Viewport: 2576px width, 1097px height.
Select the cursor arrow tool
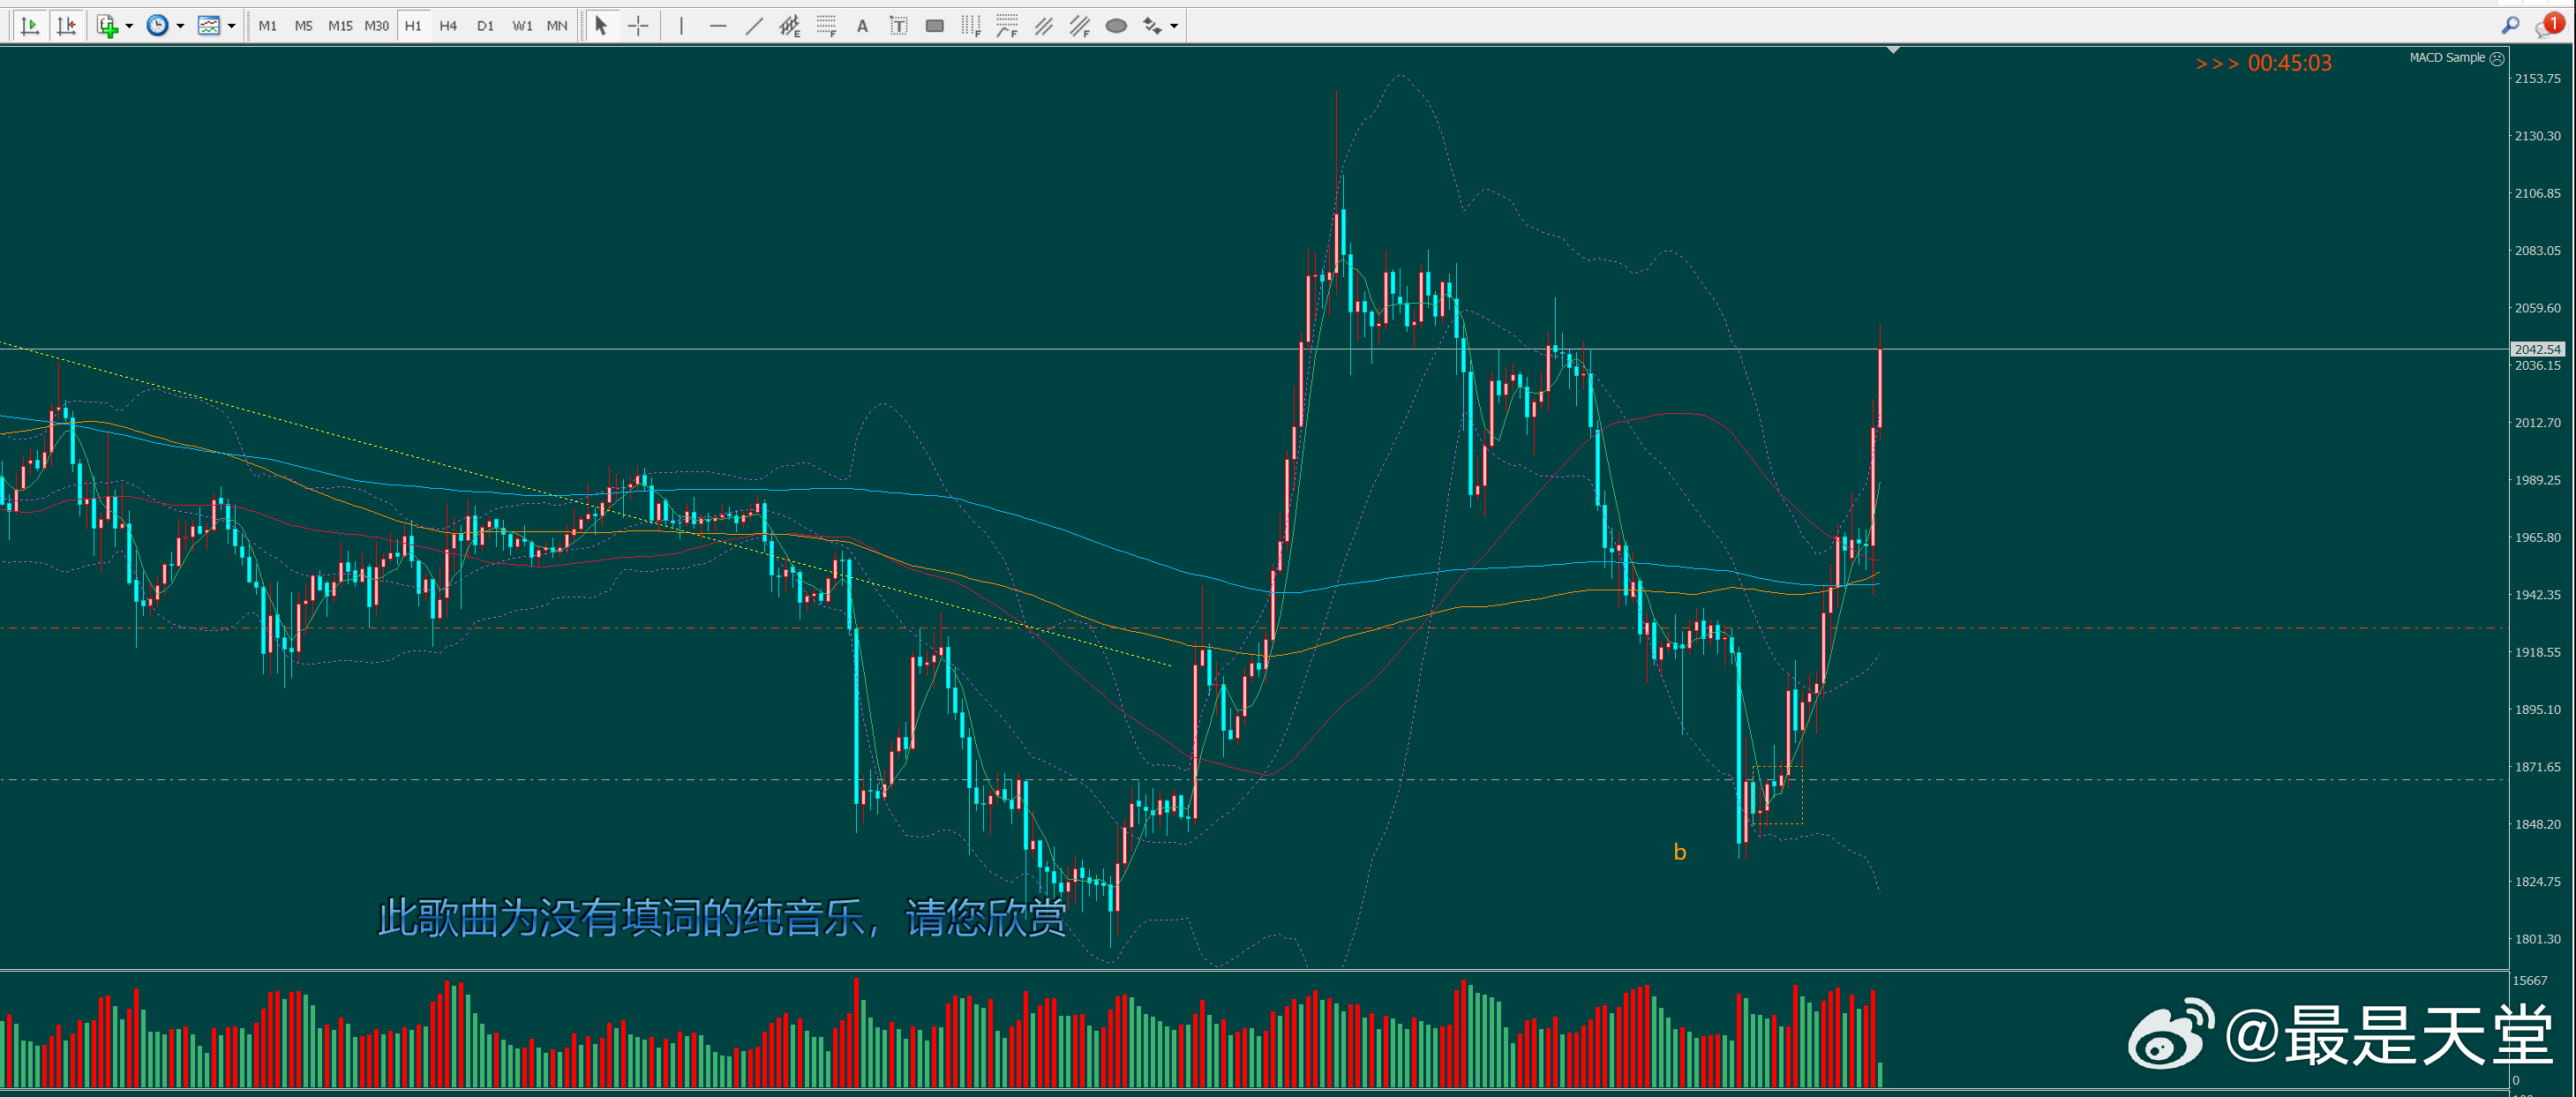tap(601, 26)
